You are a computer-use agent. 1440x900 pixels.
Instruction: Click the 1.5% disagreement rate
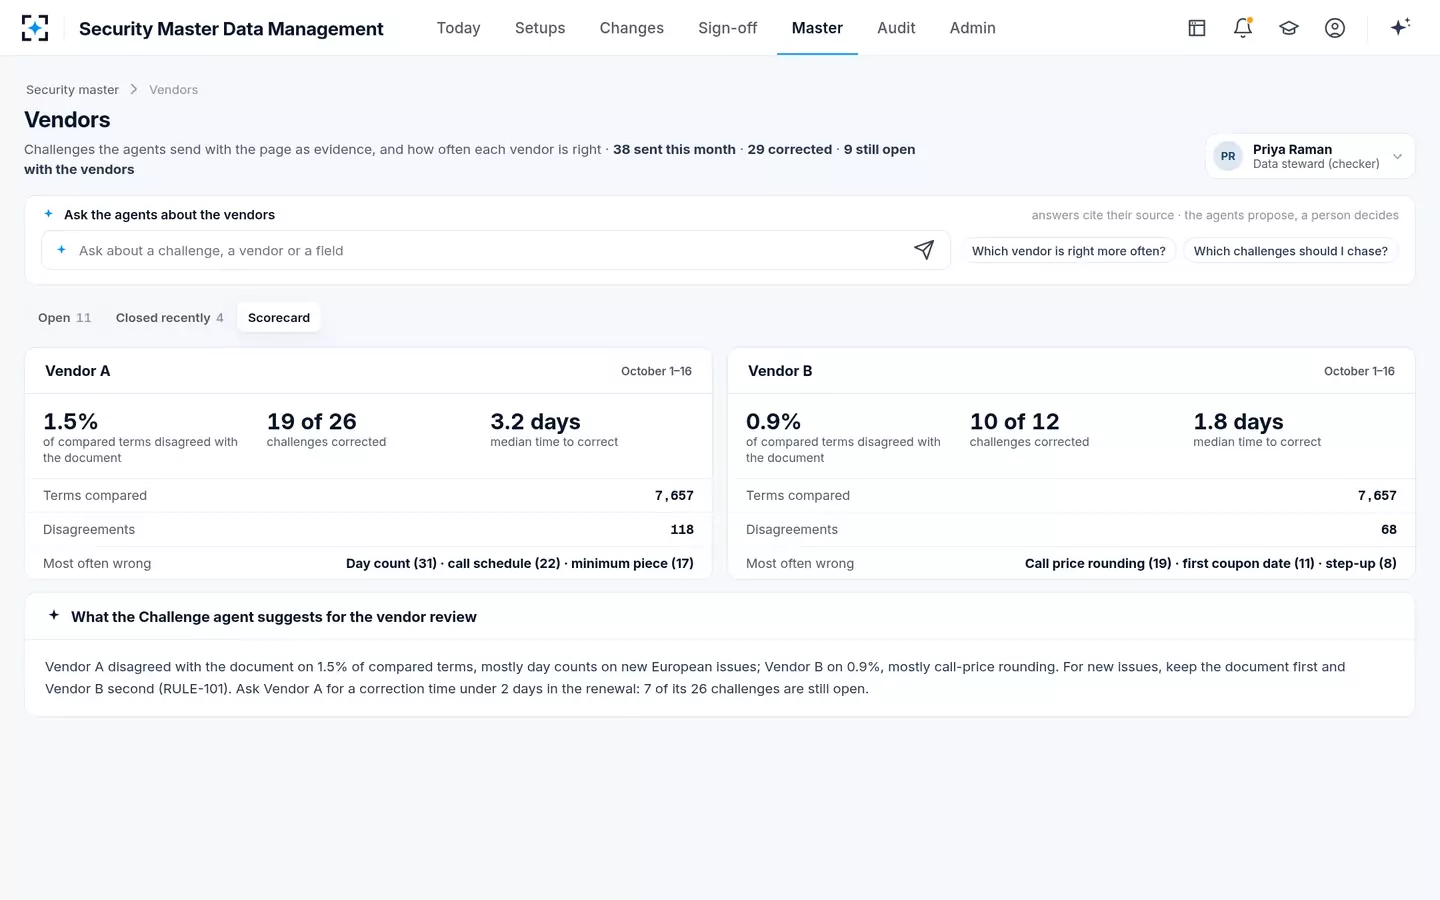point(71,422)
